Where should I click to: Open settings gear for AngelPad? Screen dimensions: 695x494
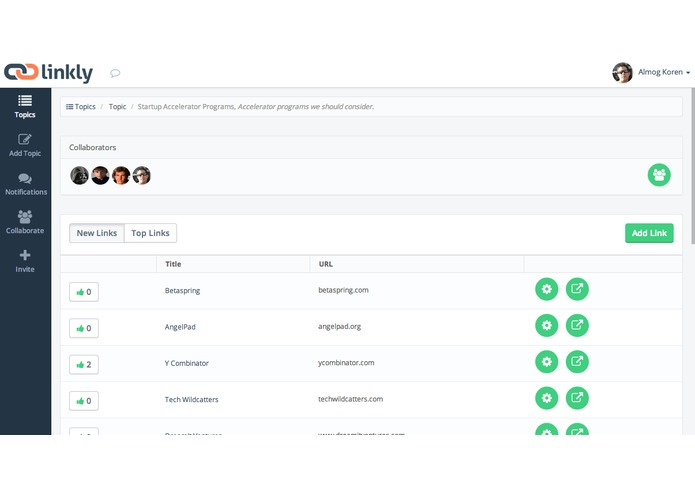547,326
